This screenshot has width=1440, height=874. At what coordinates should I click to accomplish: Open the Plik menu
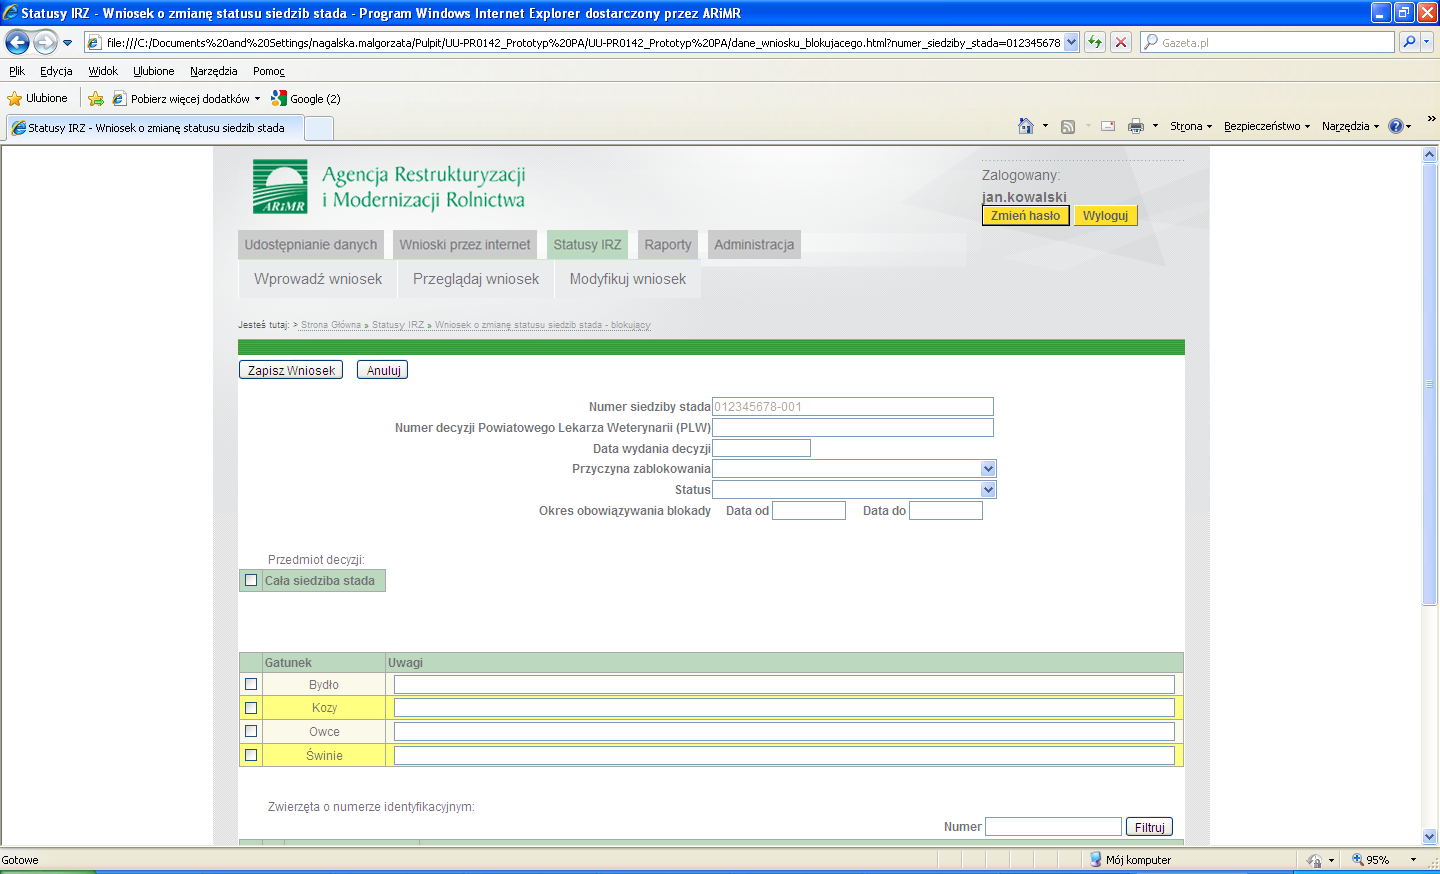click(17, 71)
